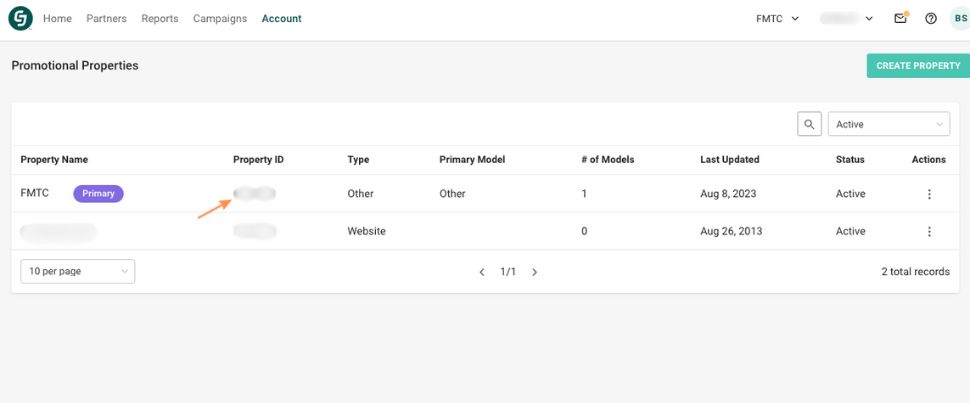Click the Primary badge on FMTC

click(x=98, y=194)
